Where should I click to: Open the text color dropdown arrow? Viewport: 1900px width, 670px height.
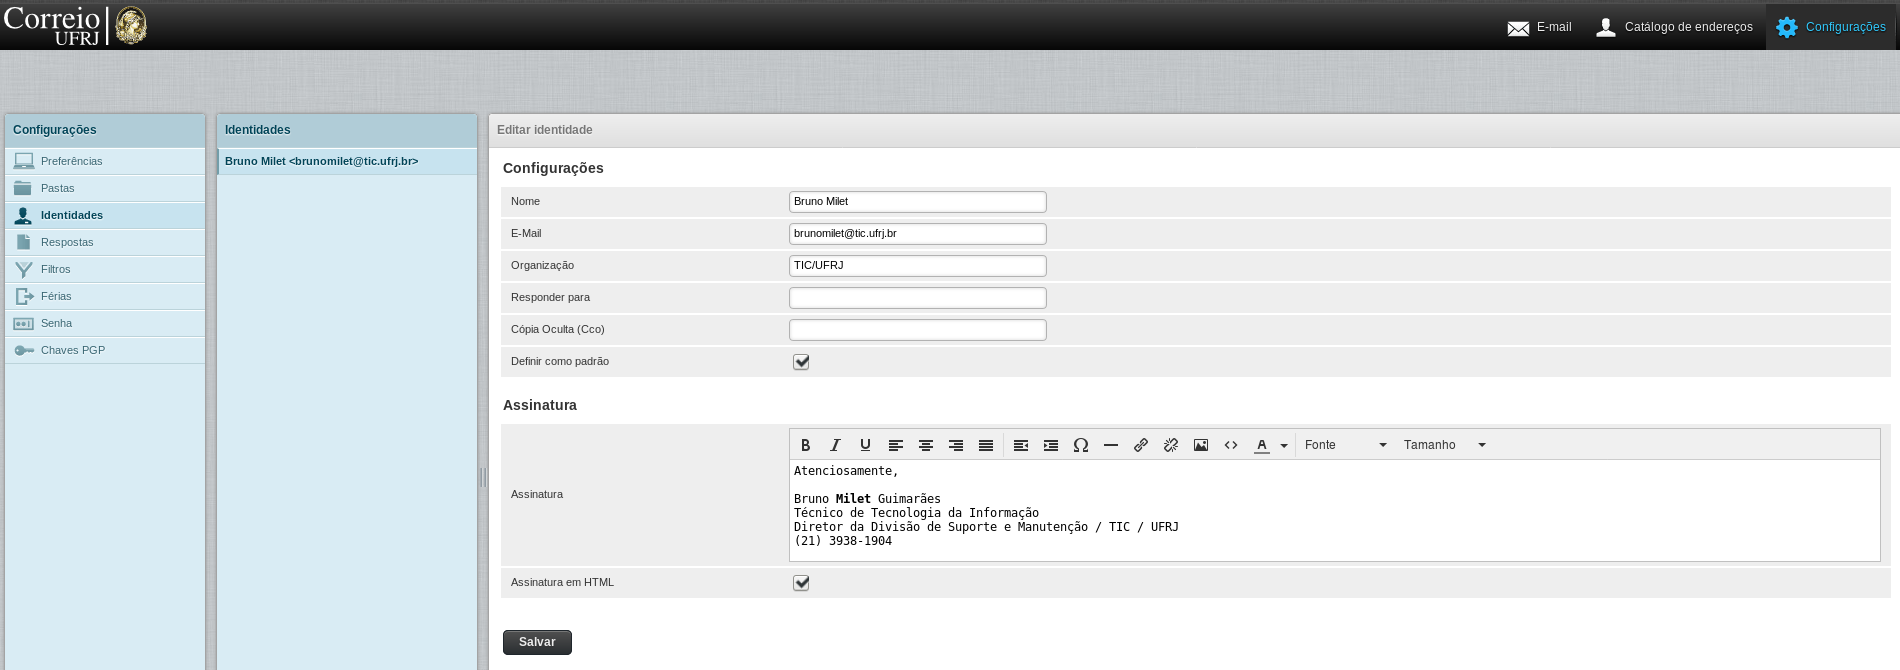1284,446
